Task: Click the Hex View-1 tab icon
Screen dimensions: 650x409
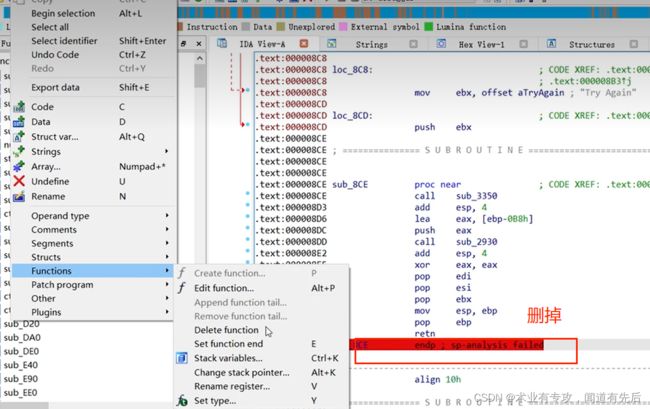Action: pos(441,44)
